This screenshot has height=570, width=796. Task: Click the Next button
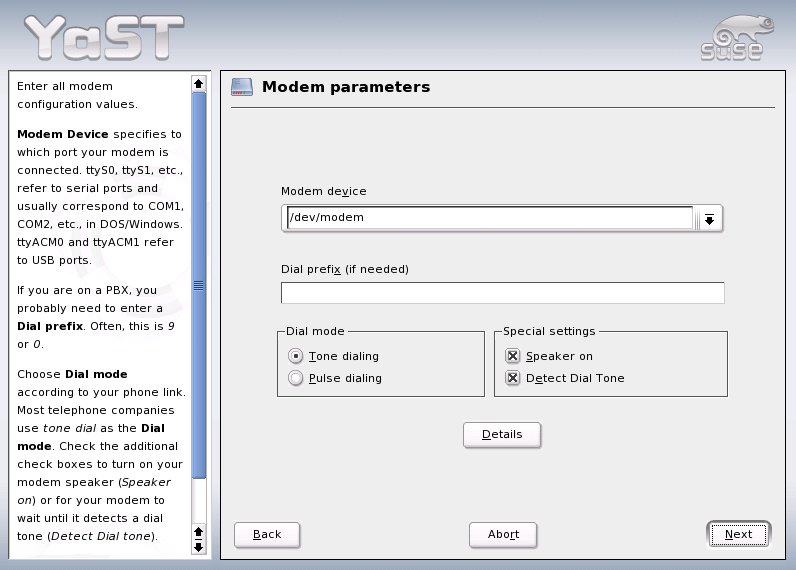coord(739,534)
